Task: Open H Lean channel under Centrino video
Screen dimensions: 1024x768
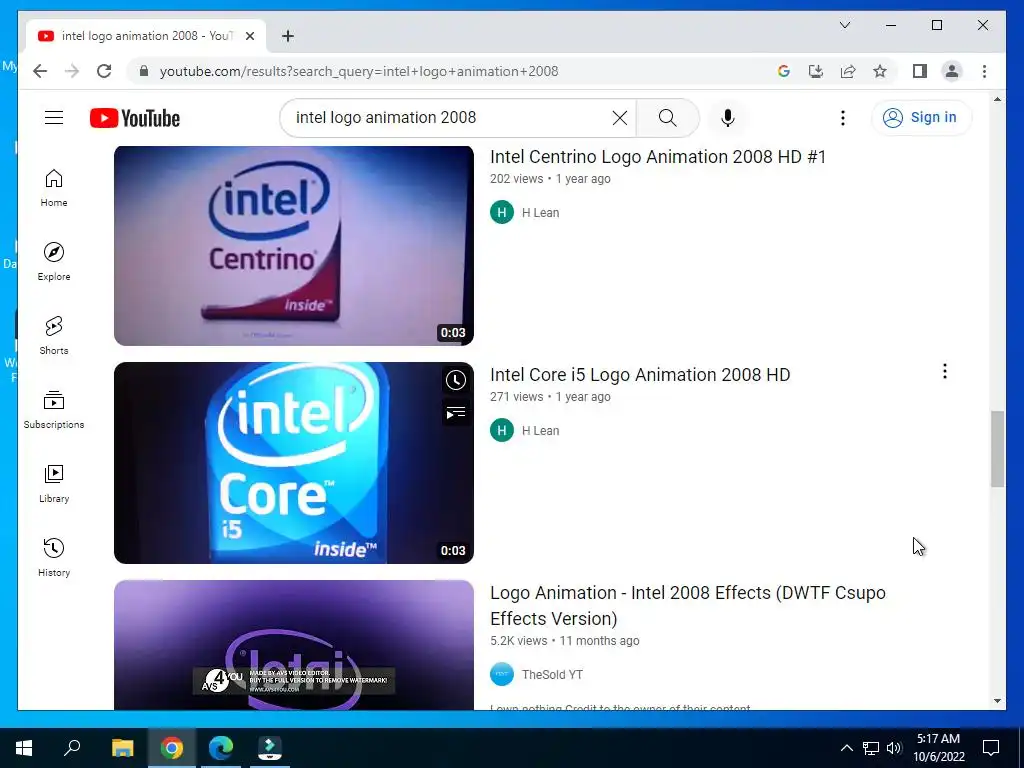Action: 540,213
